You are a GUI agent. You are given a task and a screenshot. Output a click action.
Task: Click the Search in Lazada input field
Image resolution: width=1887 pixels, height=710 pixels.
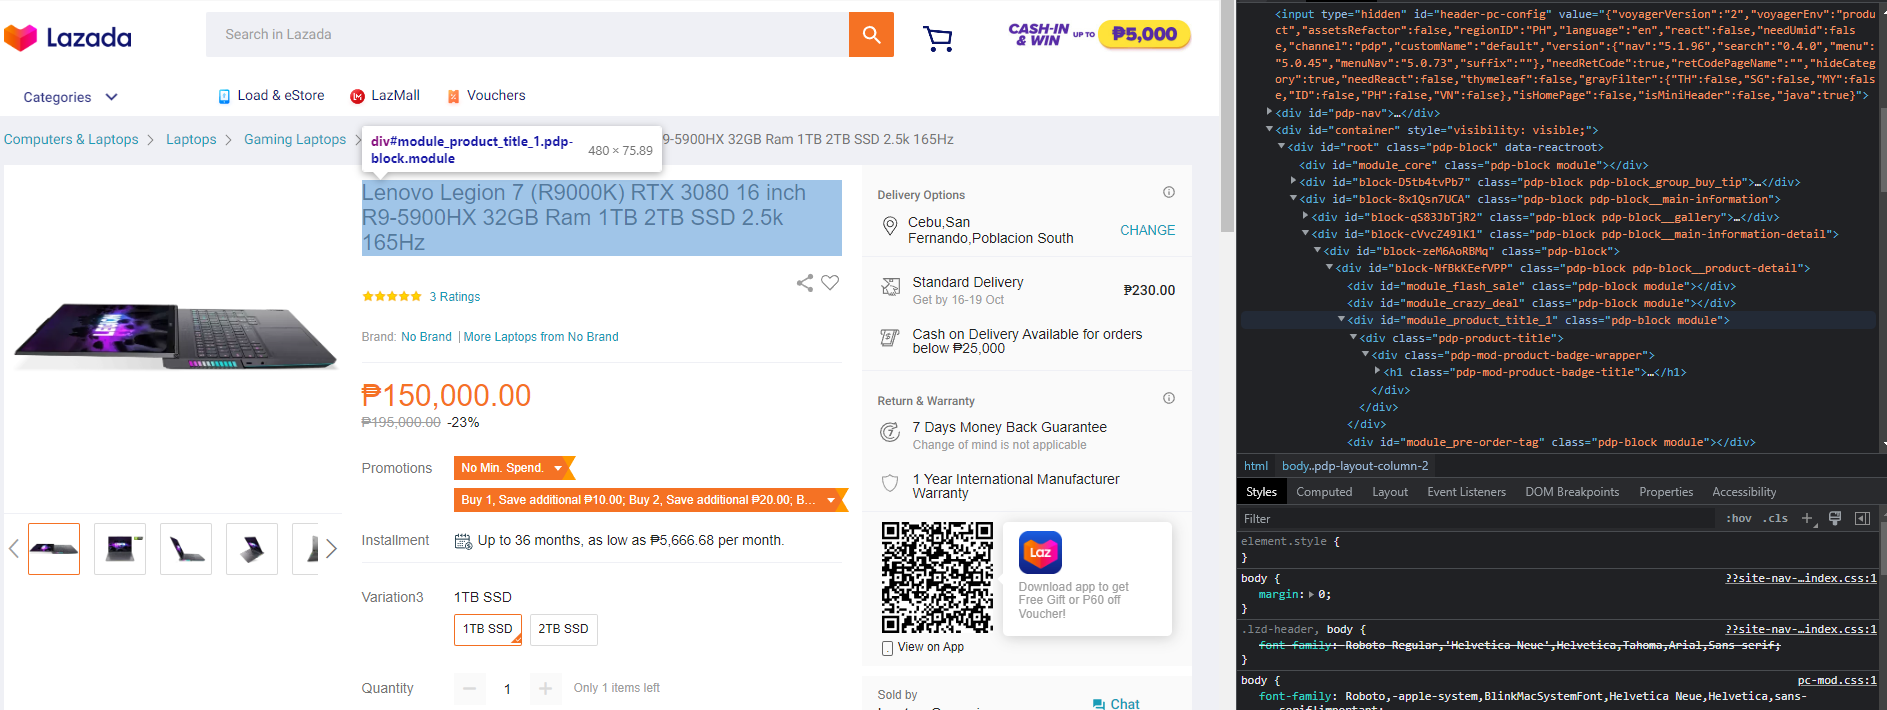[527, 35]
